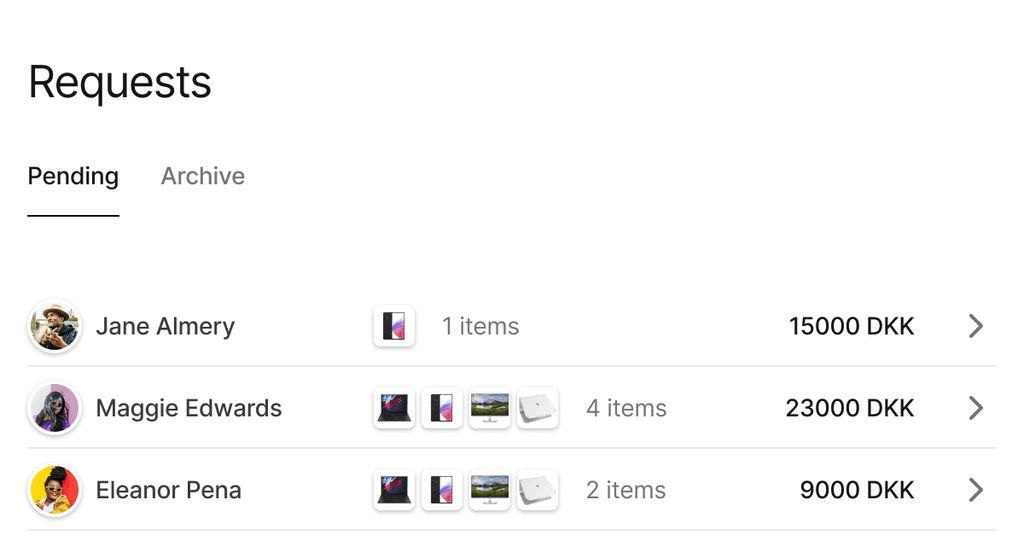Click the phone item in Maggie Edwards' request
This screenshot has height=558, width=1024.
(442, 408)
